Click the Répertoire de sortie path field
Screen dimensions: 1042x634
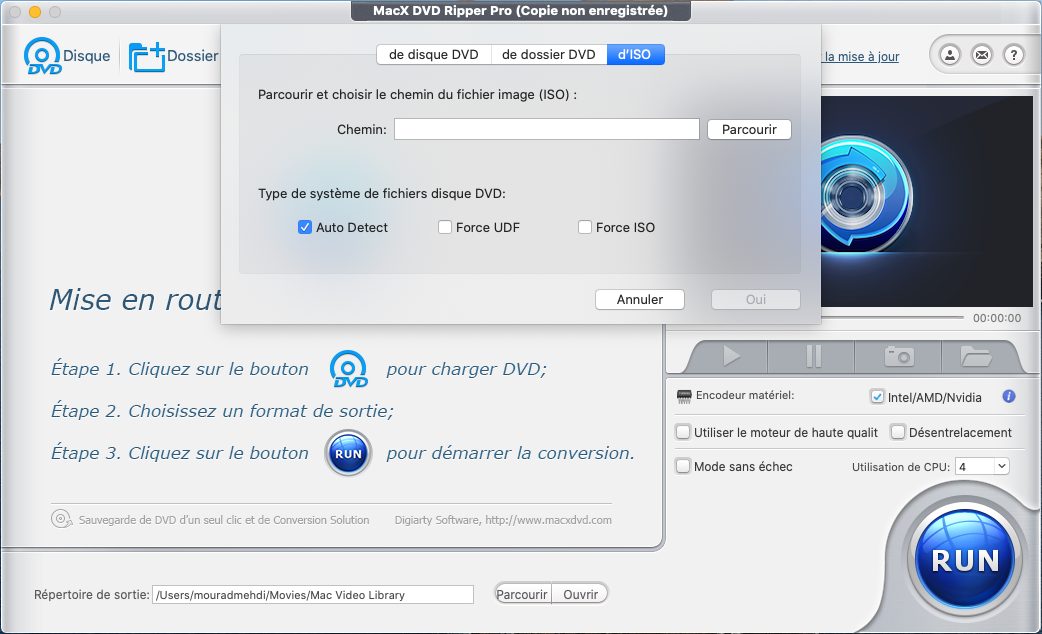tap(313, 595)
